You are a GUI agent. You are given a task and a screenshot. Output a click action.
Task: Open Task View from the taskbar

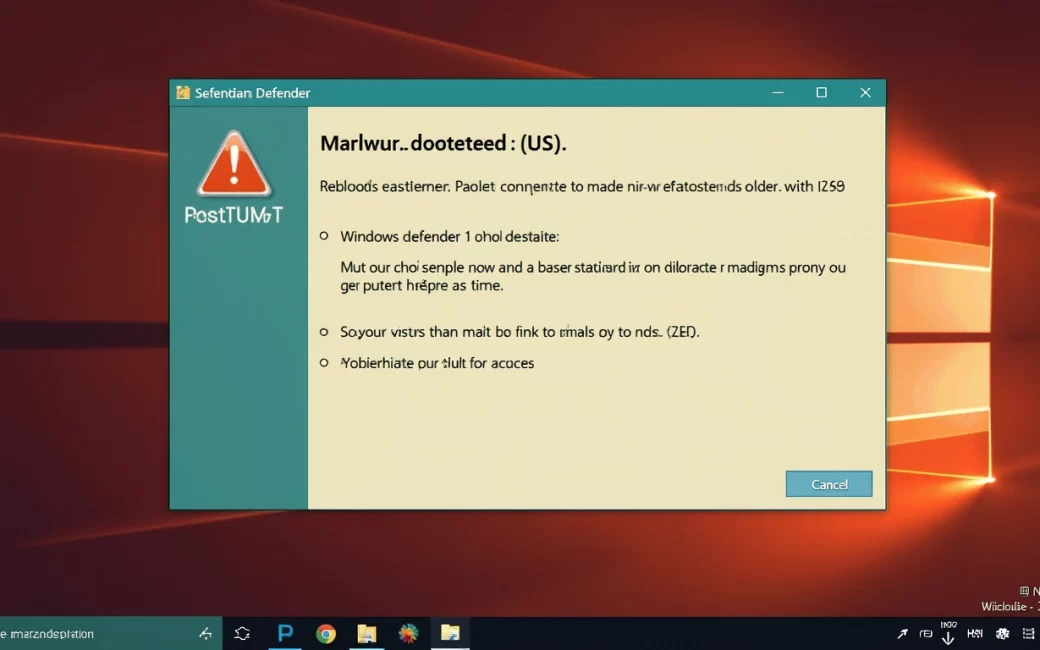(x=242, y=633)
